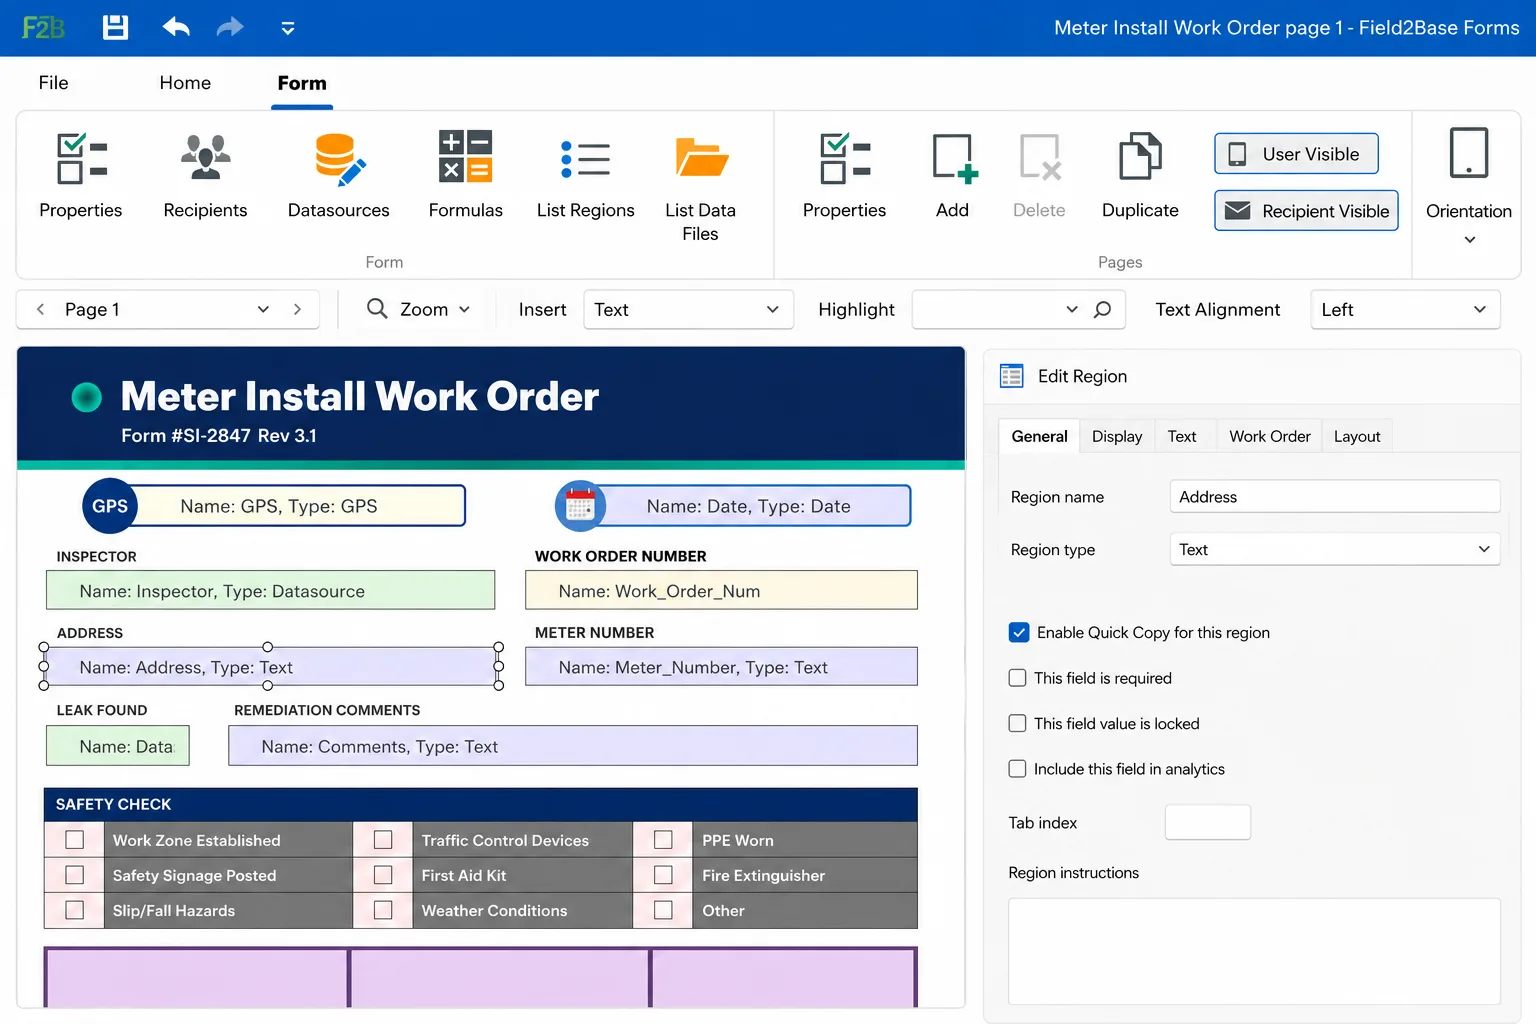The height and width of the screenshot is (1024, 1536).
Task: Check the Weather Conditions box
Action: (383, 910)
